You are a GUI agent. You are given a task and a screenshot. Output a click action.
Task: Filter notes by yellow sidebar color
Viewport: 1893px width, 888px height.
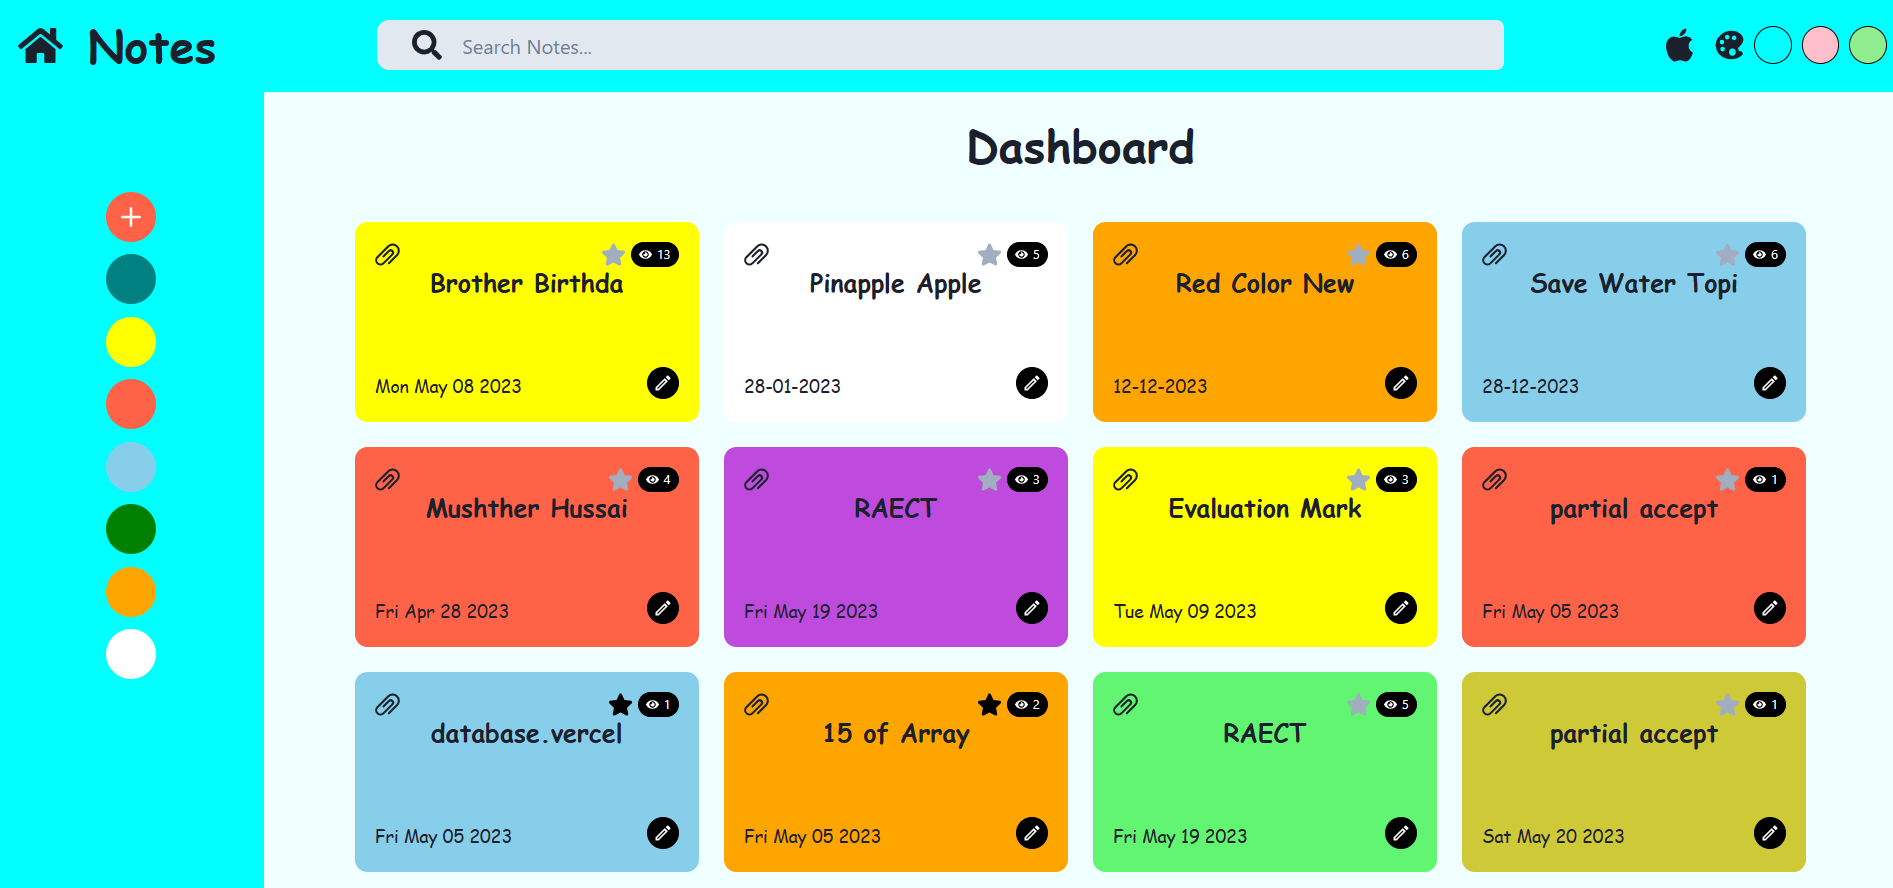click(131, 342)
